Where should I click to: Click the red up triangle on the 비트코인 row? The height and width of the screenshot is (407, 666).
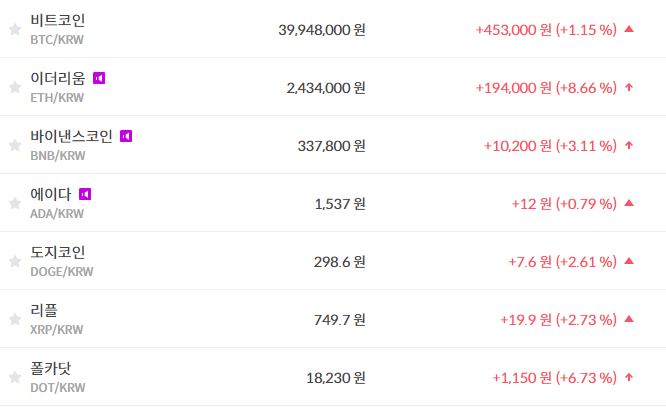coord(629,29)
